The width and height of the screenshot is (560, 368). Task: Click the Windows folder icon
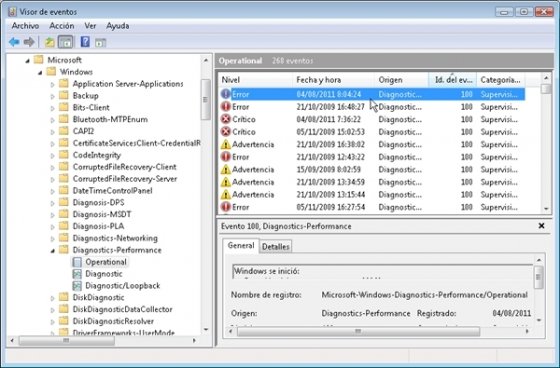(51, 71)
